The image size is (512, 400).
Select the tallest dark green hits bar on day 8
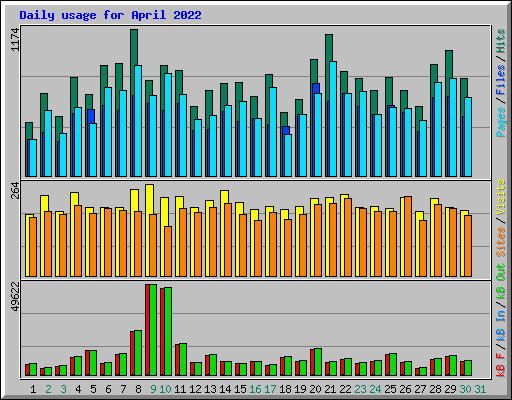134,47
